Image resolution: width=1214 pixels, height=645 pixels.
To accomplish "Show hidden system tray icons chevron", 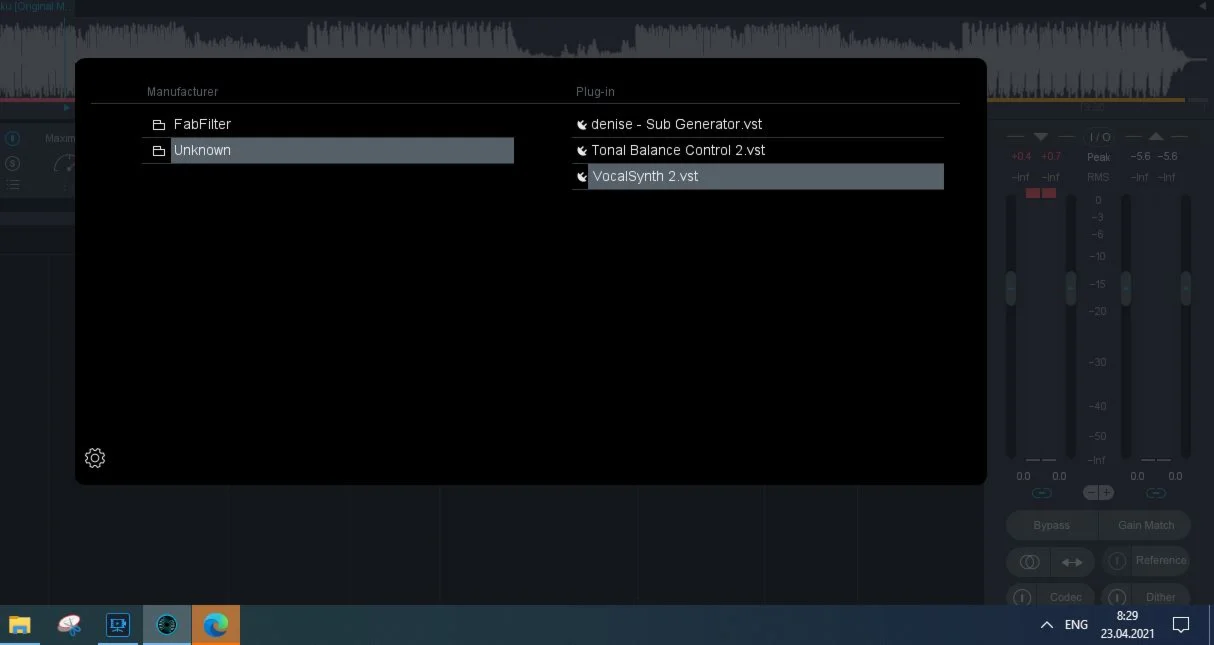I will (1046, 625).
